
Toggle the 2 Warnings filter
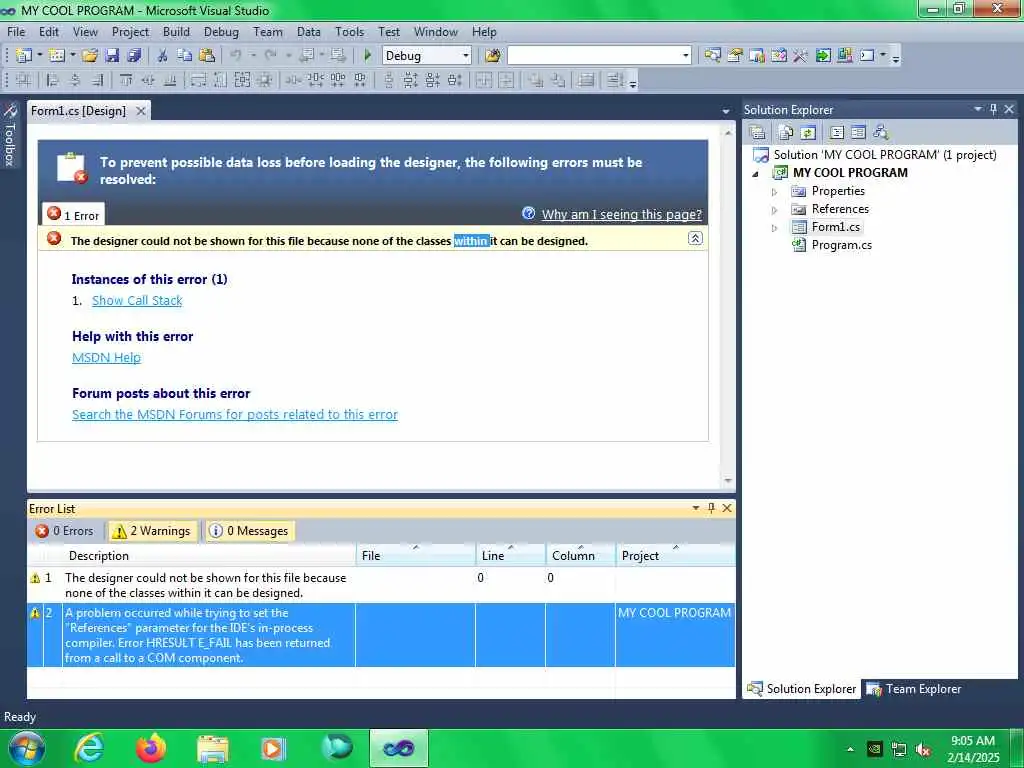152,531
